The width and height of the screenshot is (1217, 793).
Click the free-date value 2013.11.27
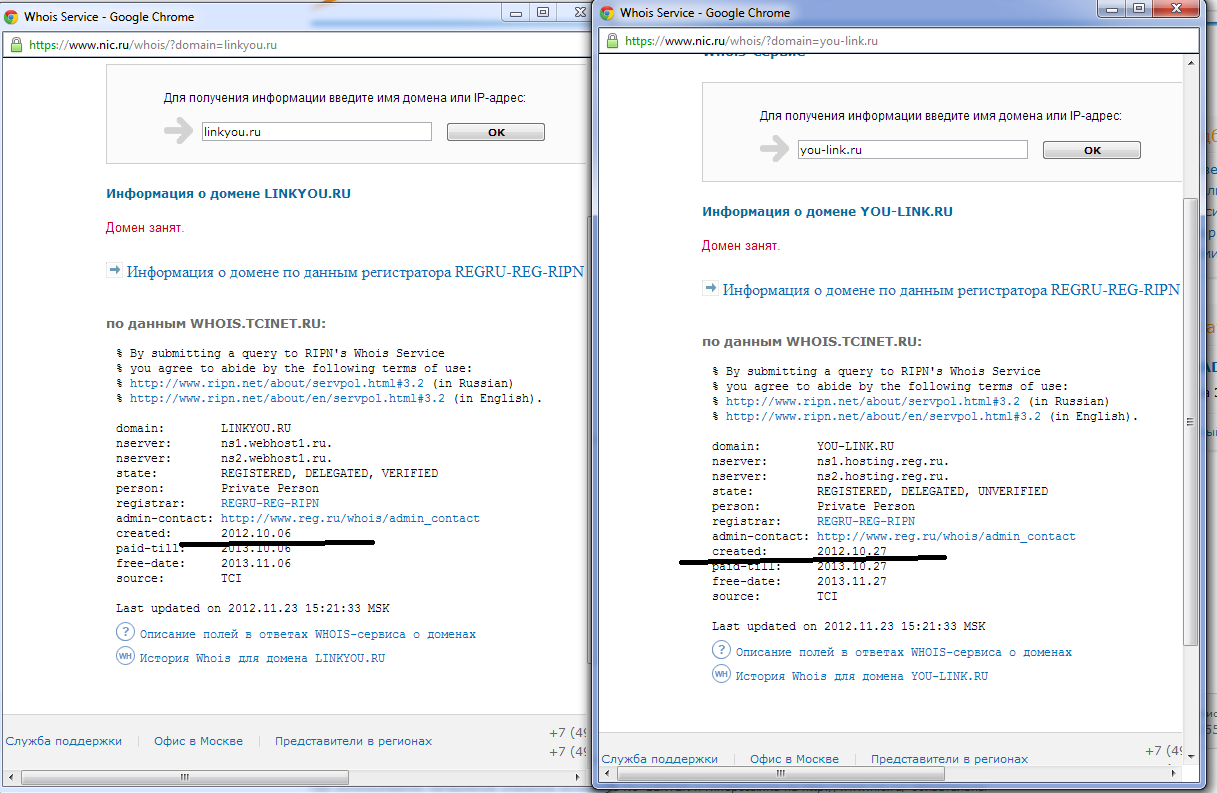[x=852, y=581]
